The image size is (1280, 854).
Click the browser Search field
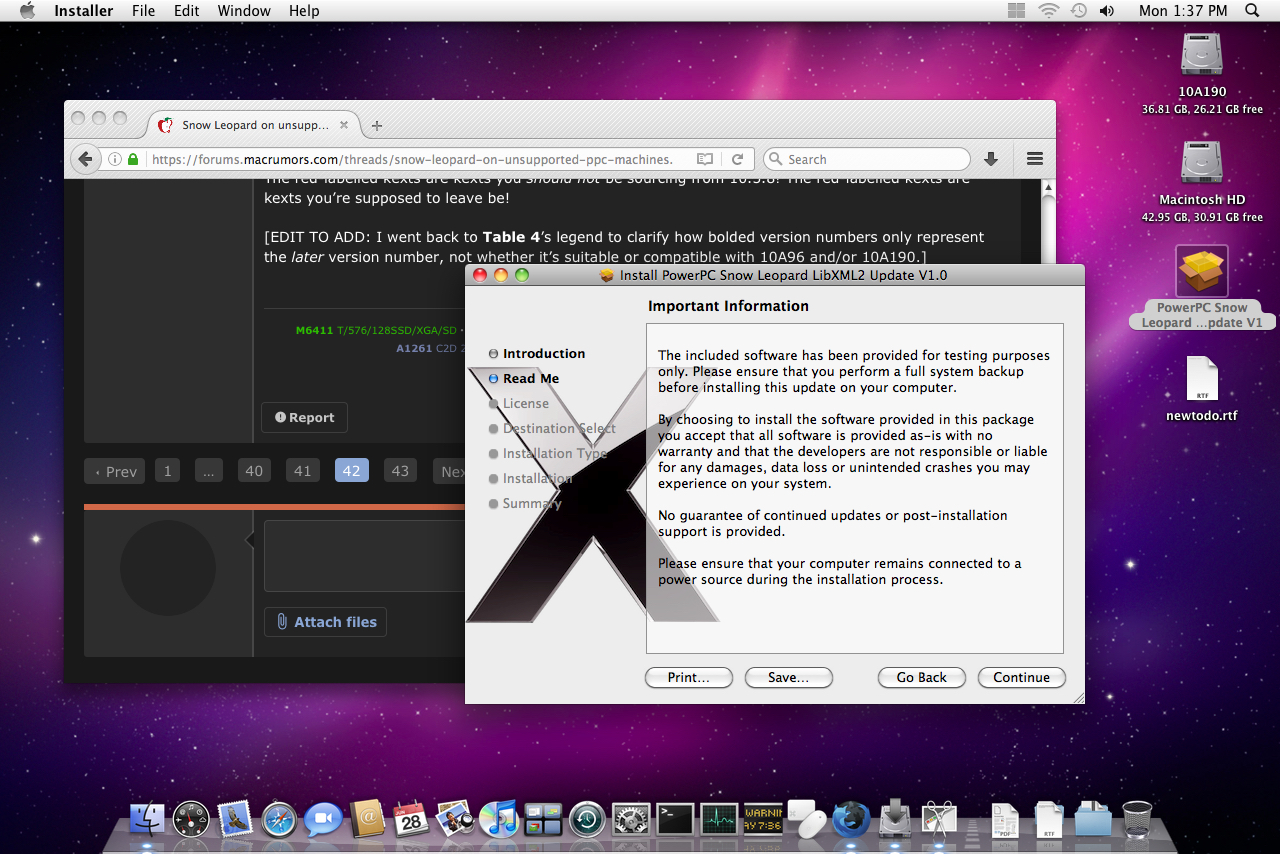click(x=866, y=159)
